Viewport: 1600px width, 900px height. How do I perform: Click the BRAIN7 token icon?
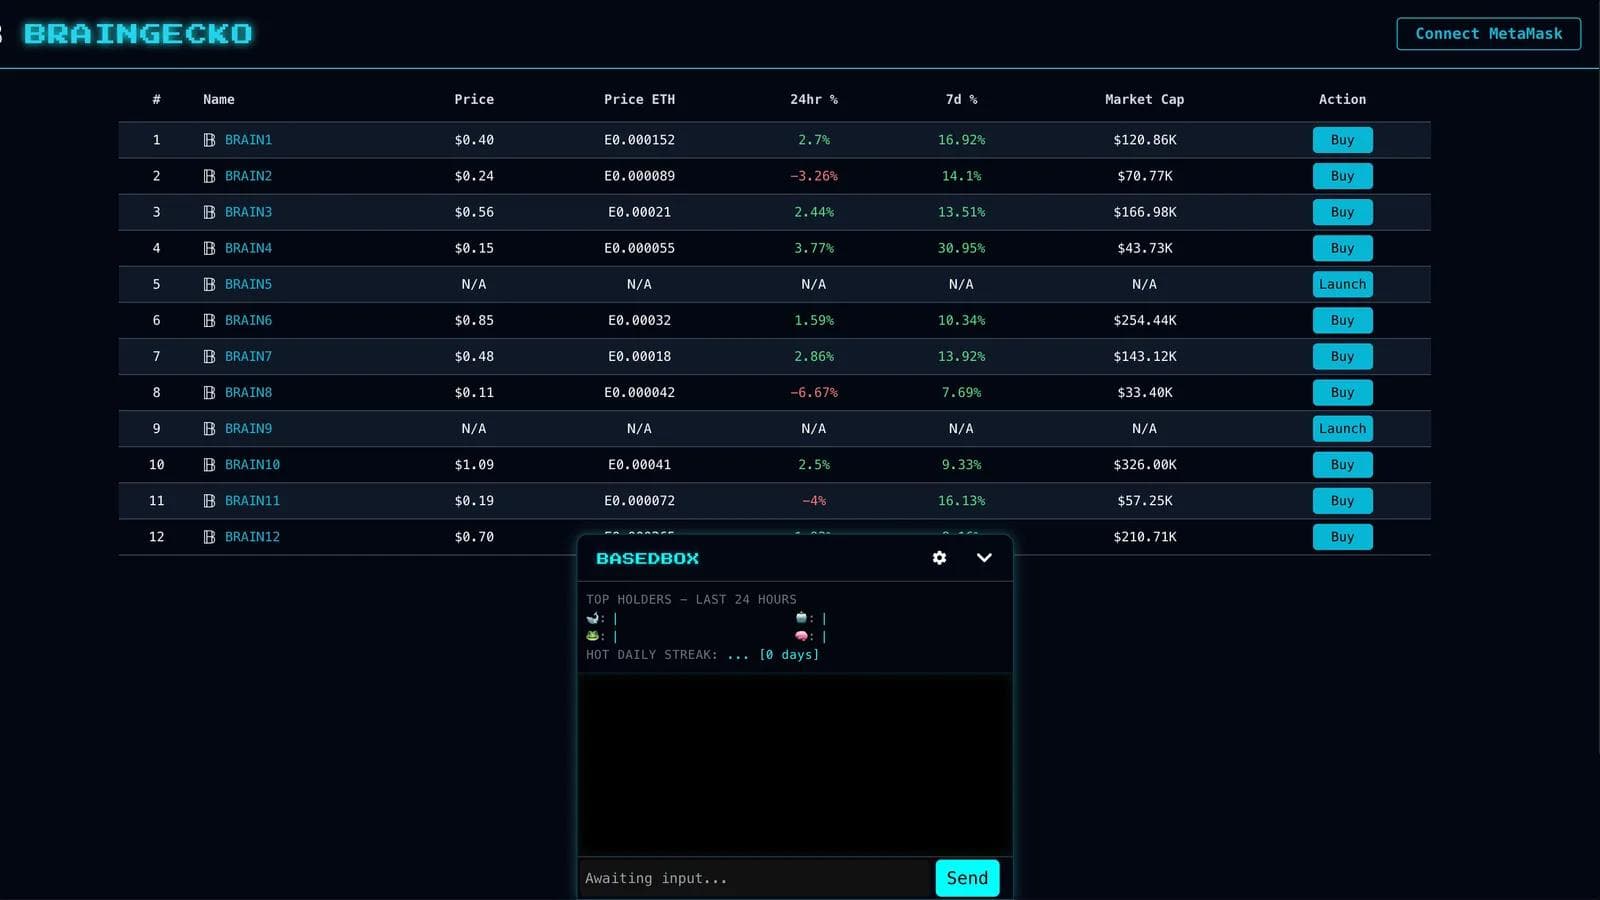(x=209, y=356)
